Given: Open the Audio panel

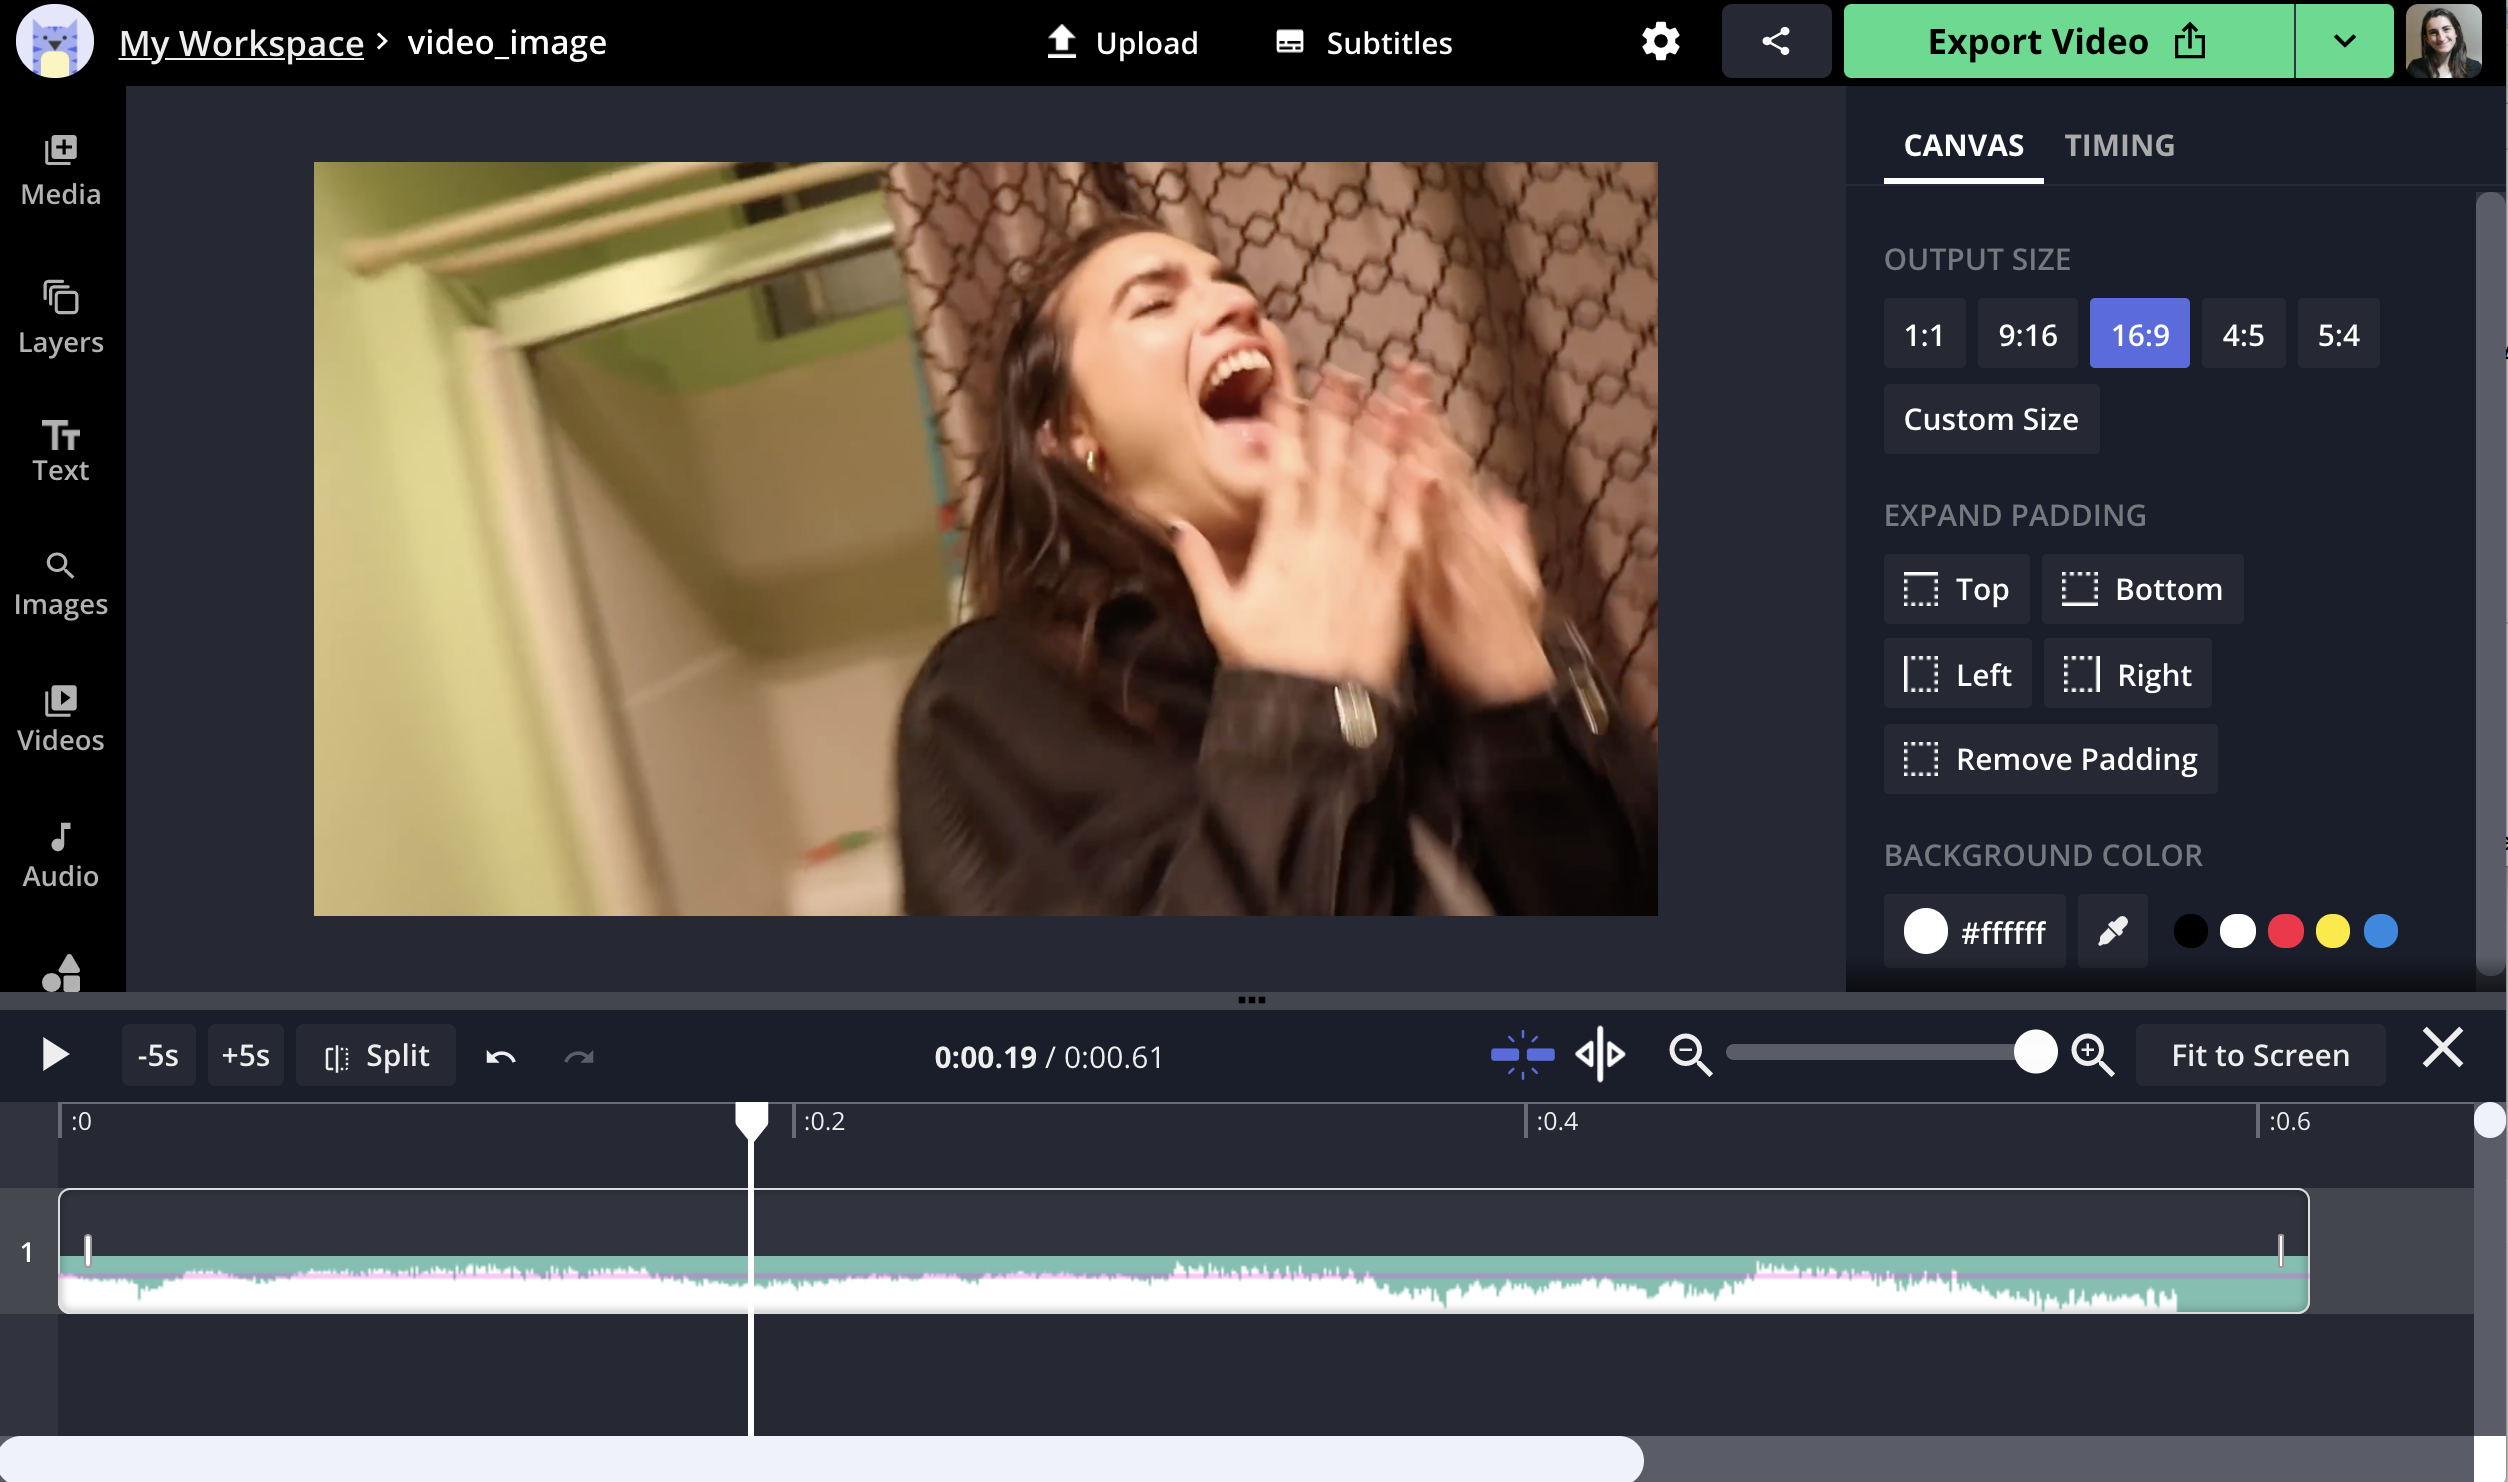Looking at the screenshot, I should [x=58, y=852].
